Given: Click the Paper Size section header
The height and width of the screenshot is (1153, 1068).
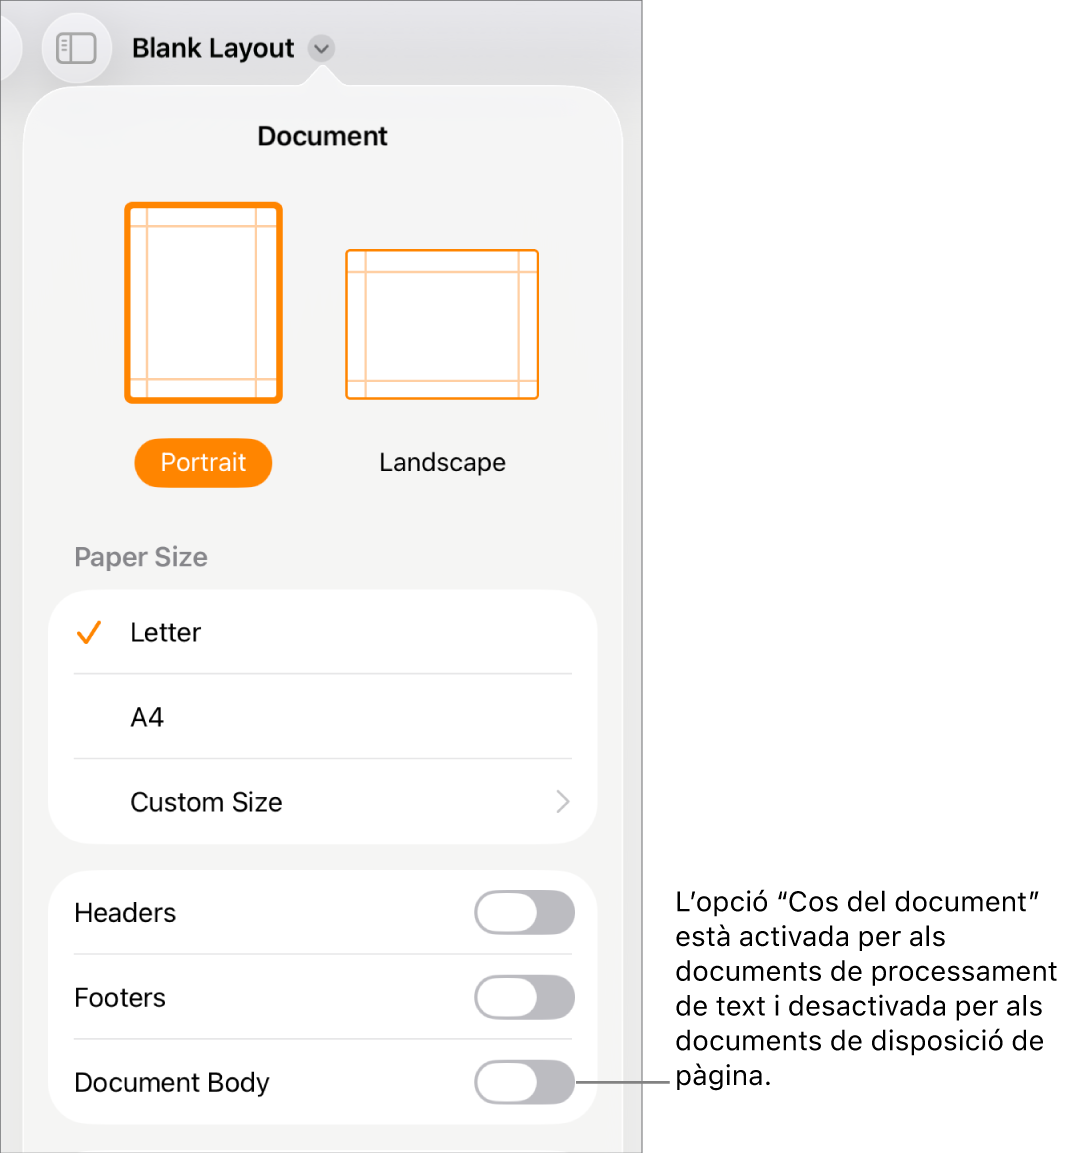Looking at the screenshot, I should click(x=141, y=557).
